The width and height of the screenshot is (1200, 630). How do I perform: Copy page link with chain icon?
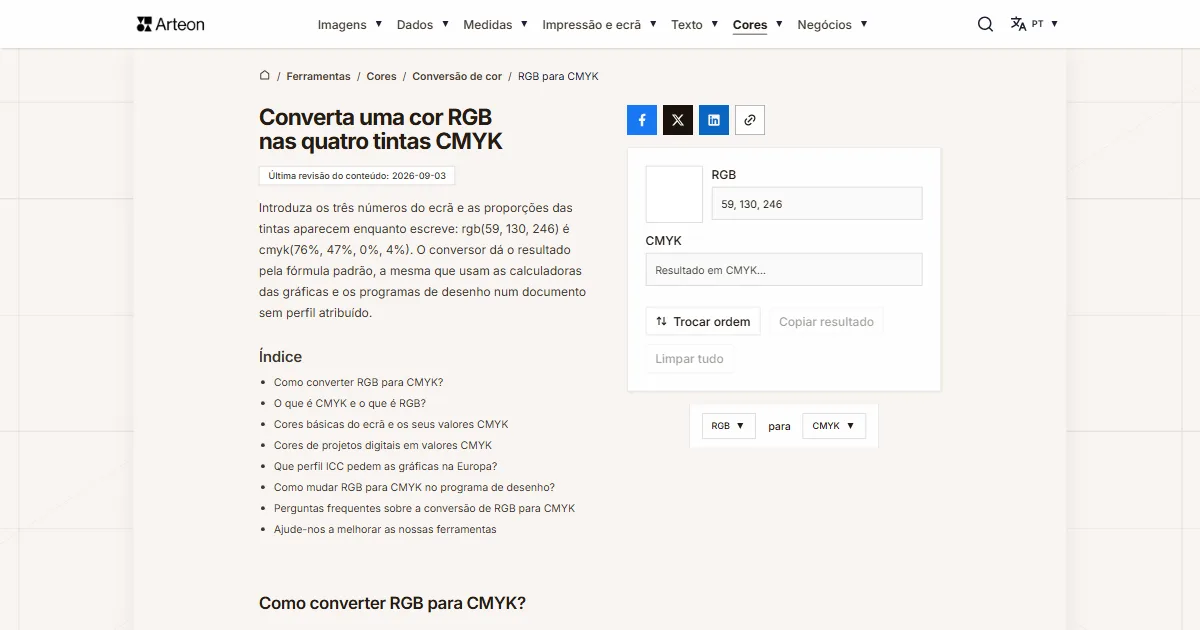click(x=750, y=120)
